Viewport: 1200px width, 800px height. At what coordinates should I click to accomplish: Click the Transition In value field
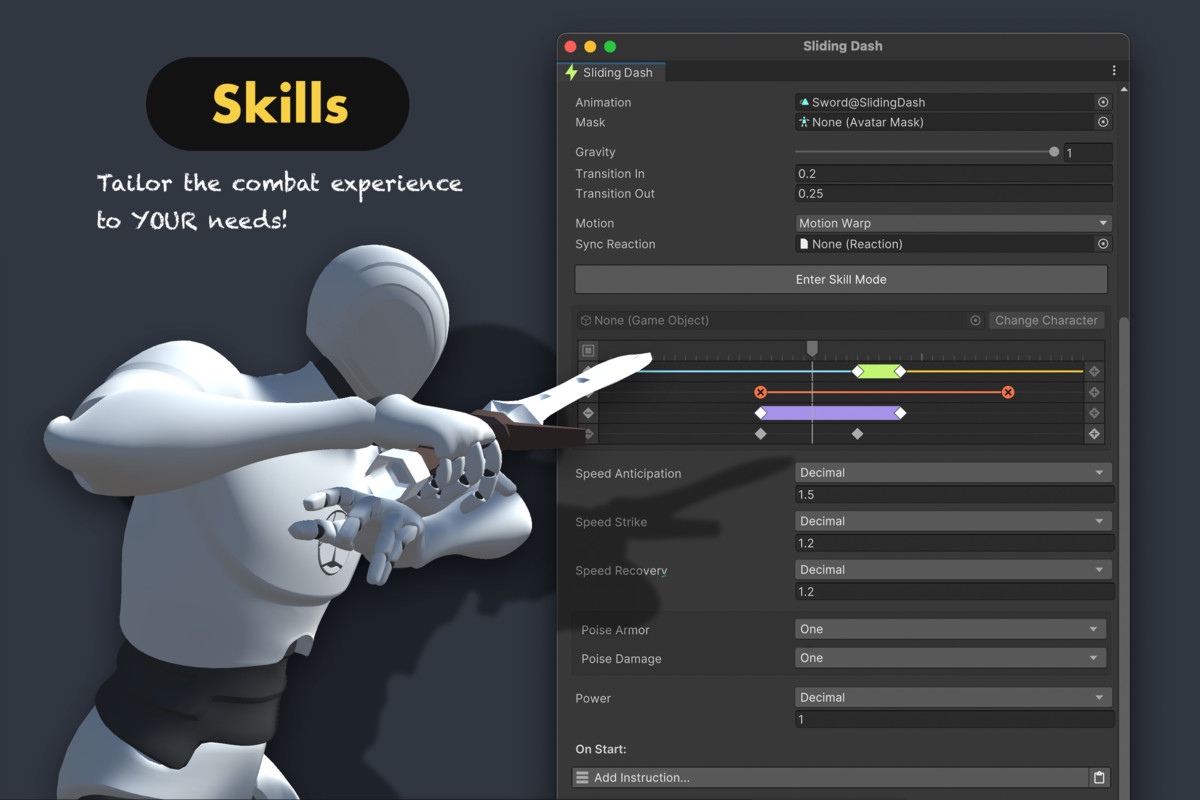(x=952, y=173)
